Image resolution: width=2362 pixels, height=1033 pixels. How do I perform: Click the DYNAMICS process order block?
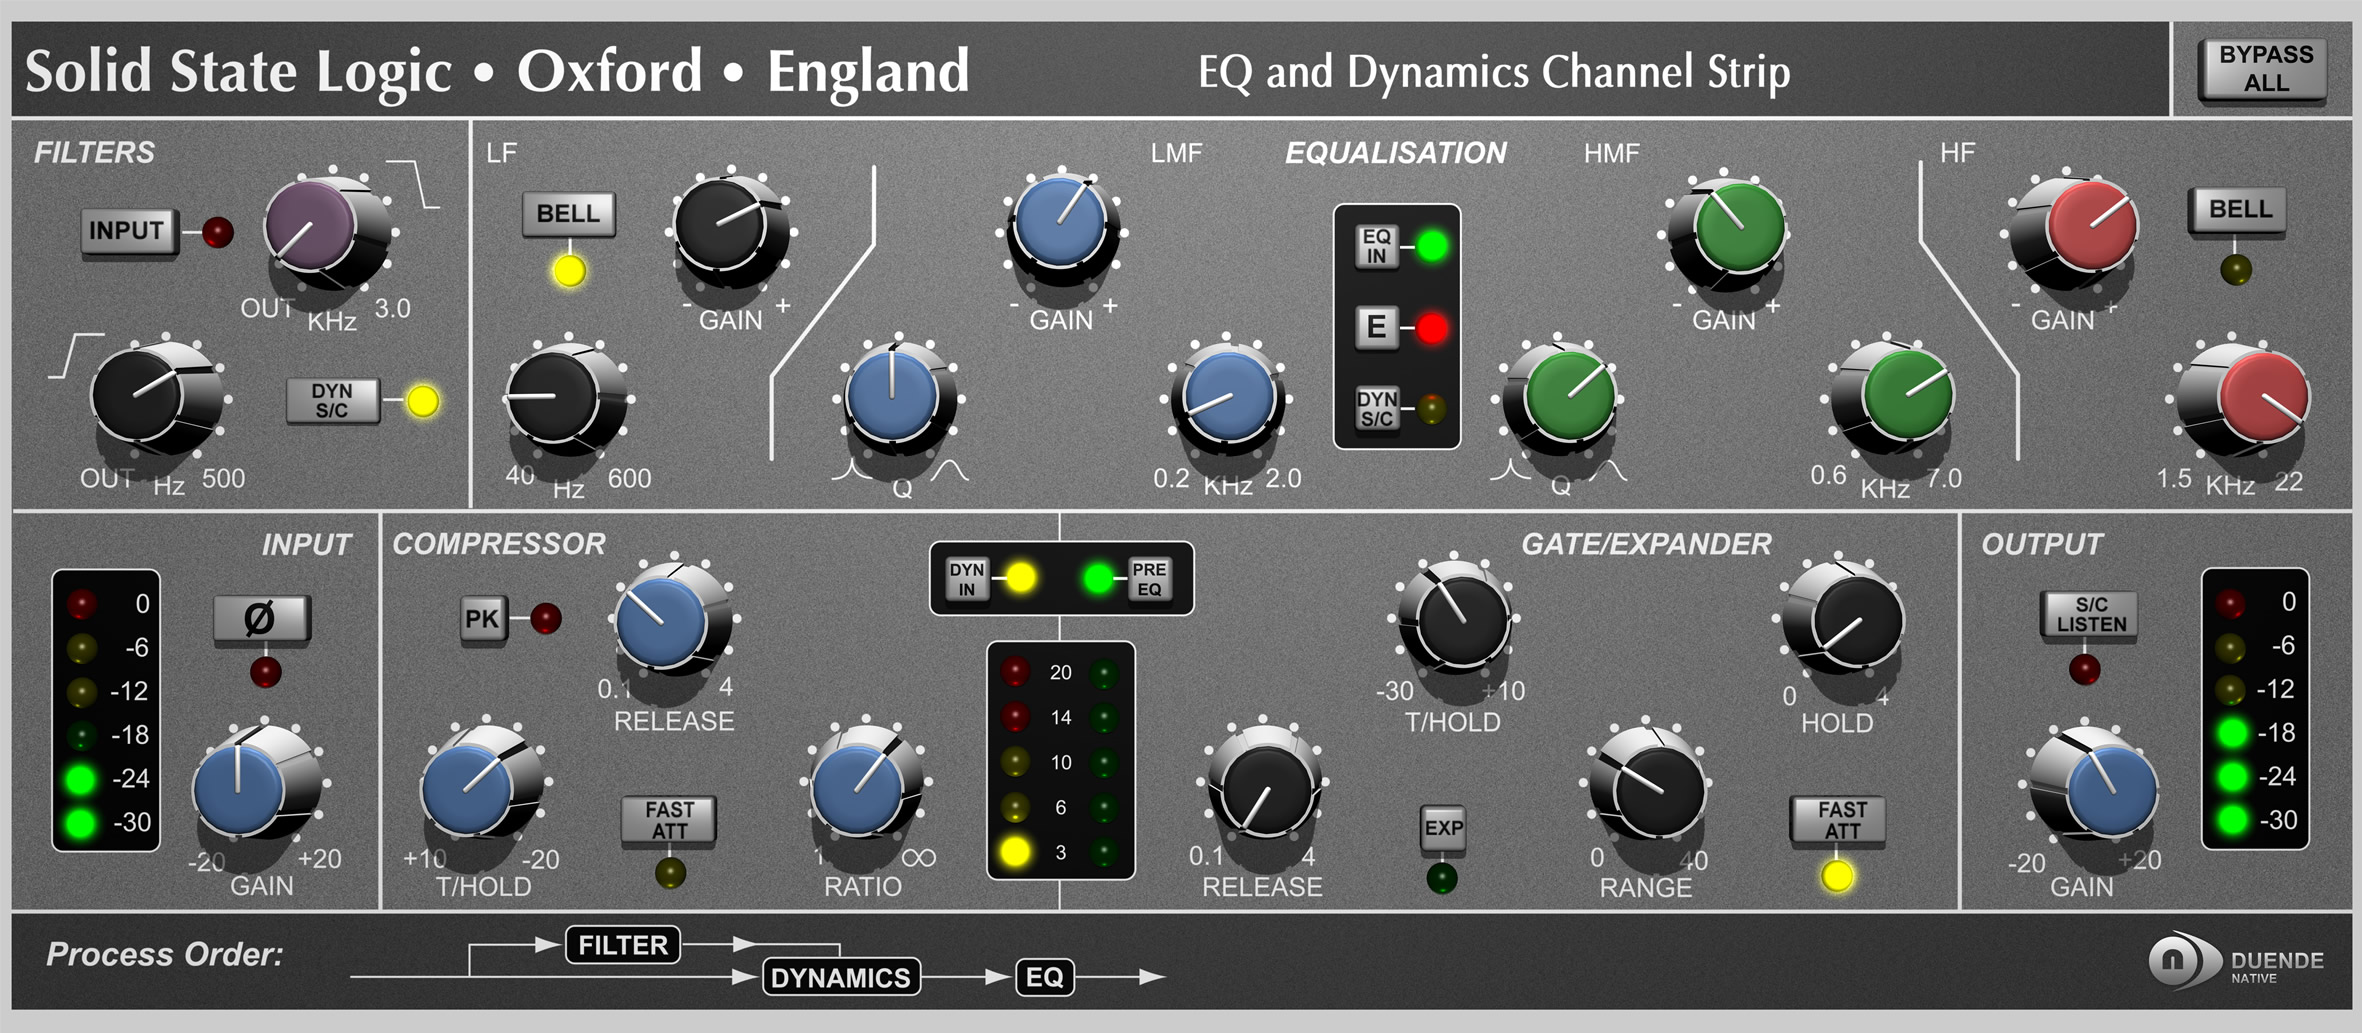point(841,977)
